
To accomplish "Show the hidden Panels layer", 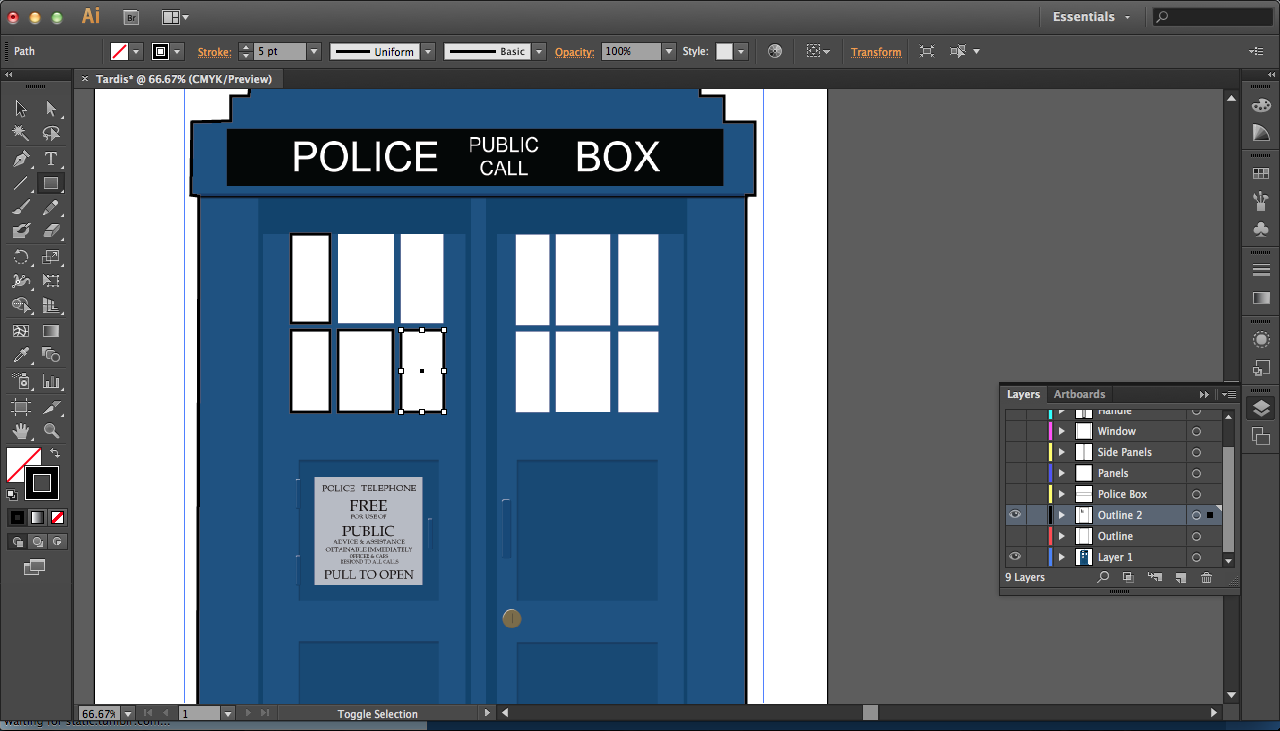I will coord(1015,473).
